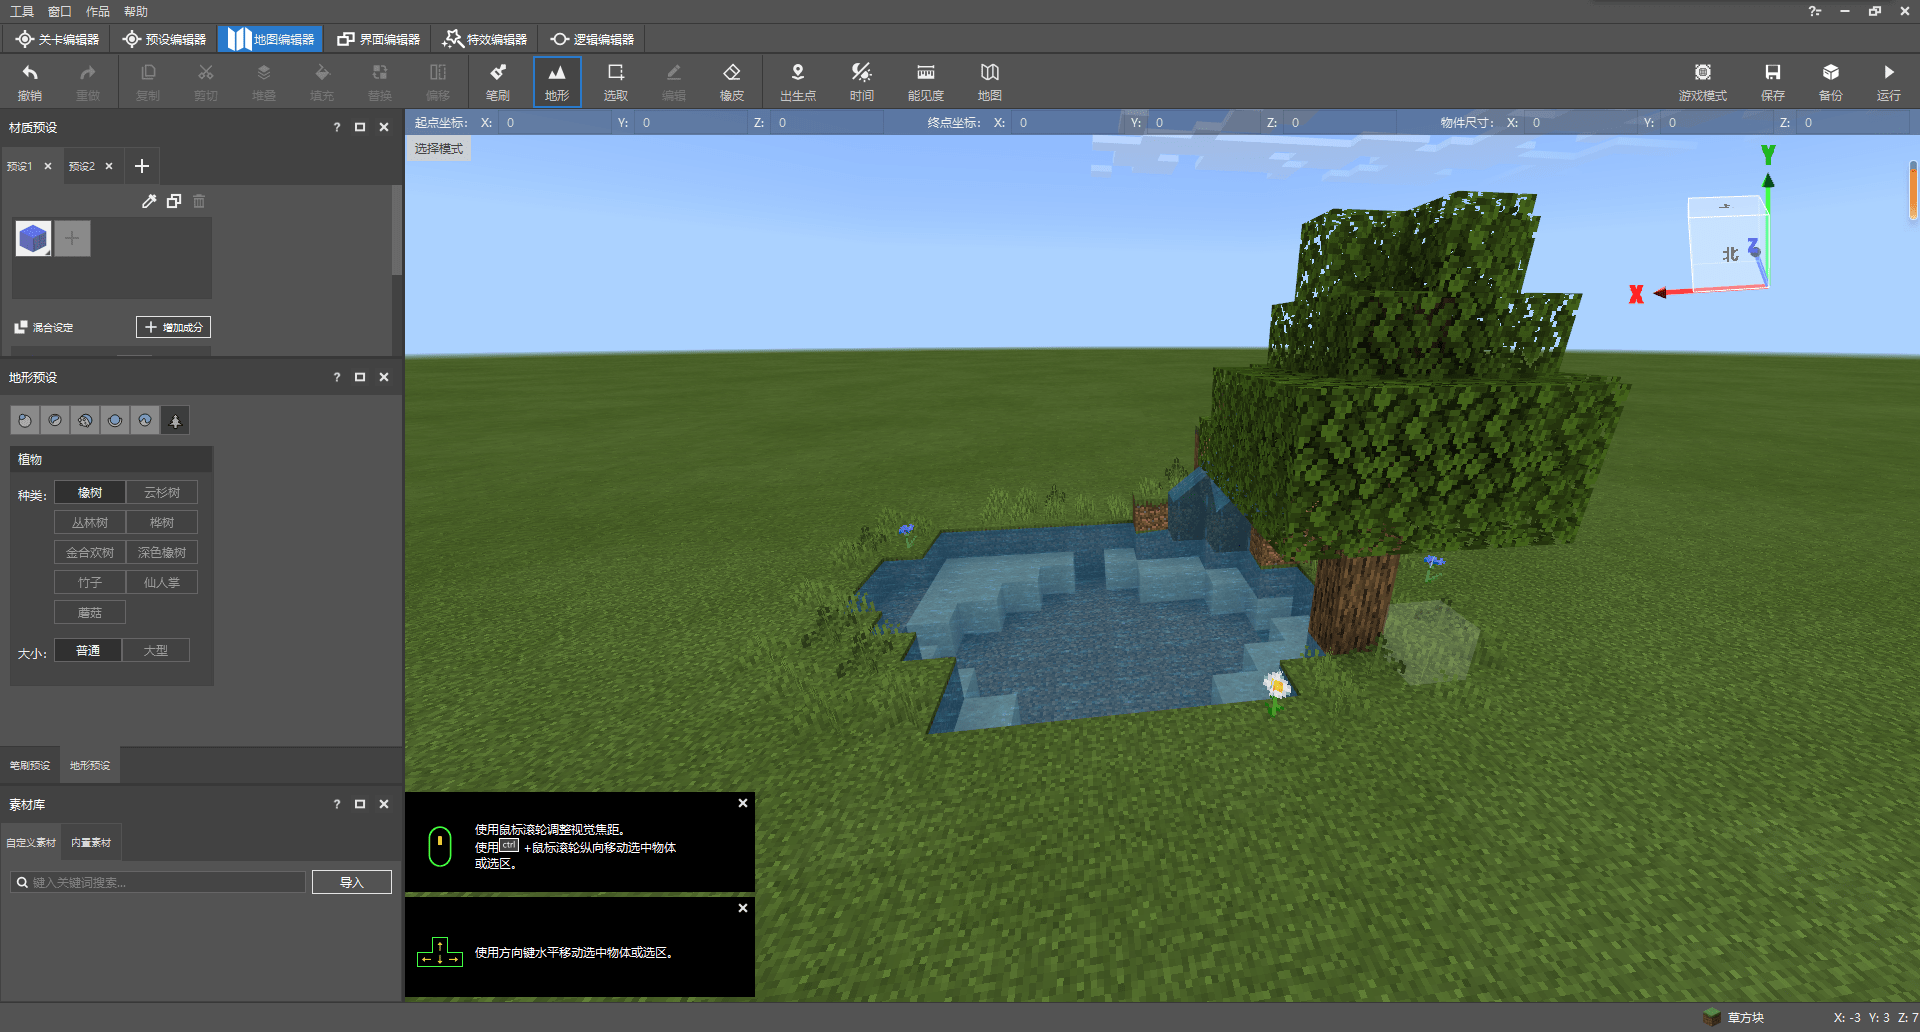Select the 地形 (terrain) tool
Image resolution: width=1920 pixels, height=1032 pixels.
(557, 81)
